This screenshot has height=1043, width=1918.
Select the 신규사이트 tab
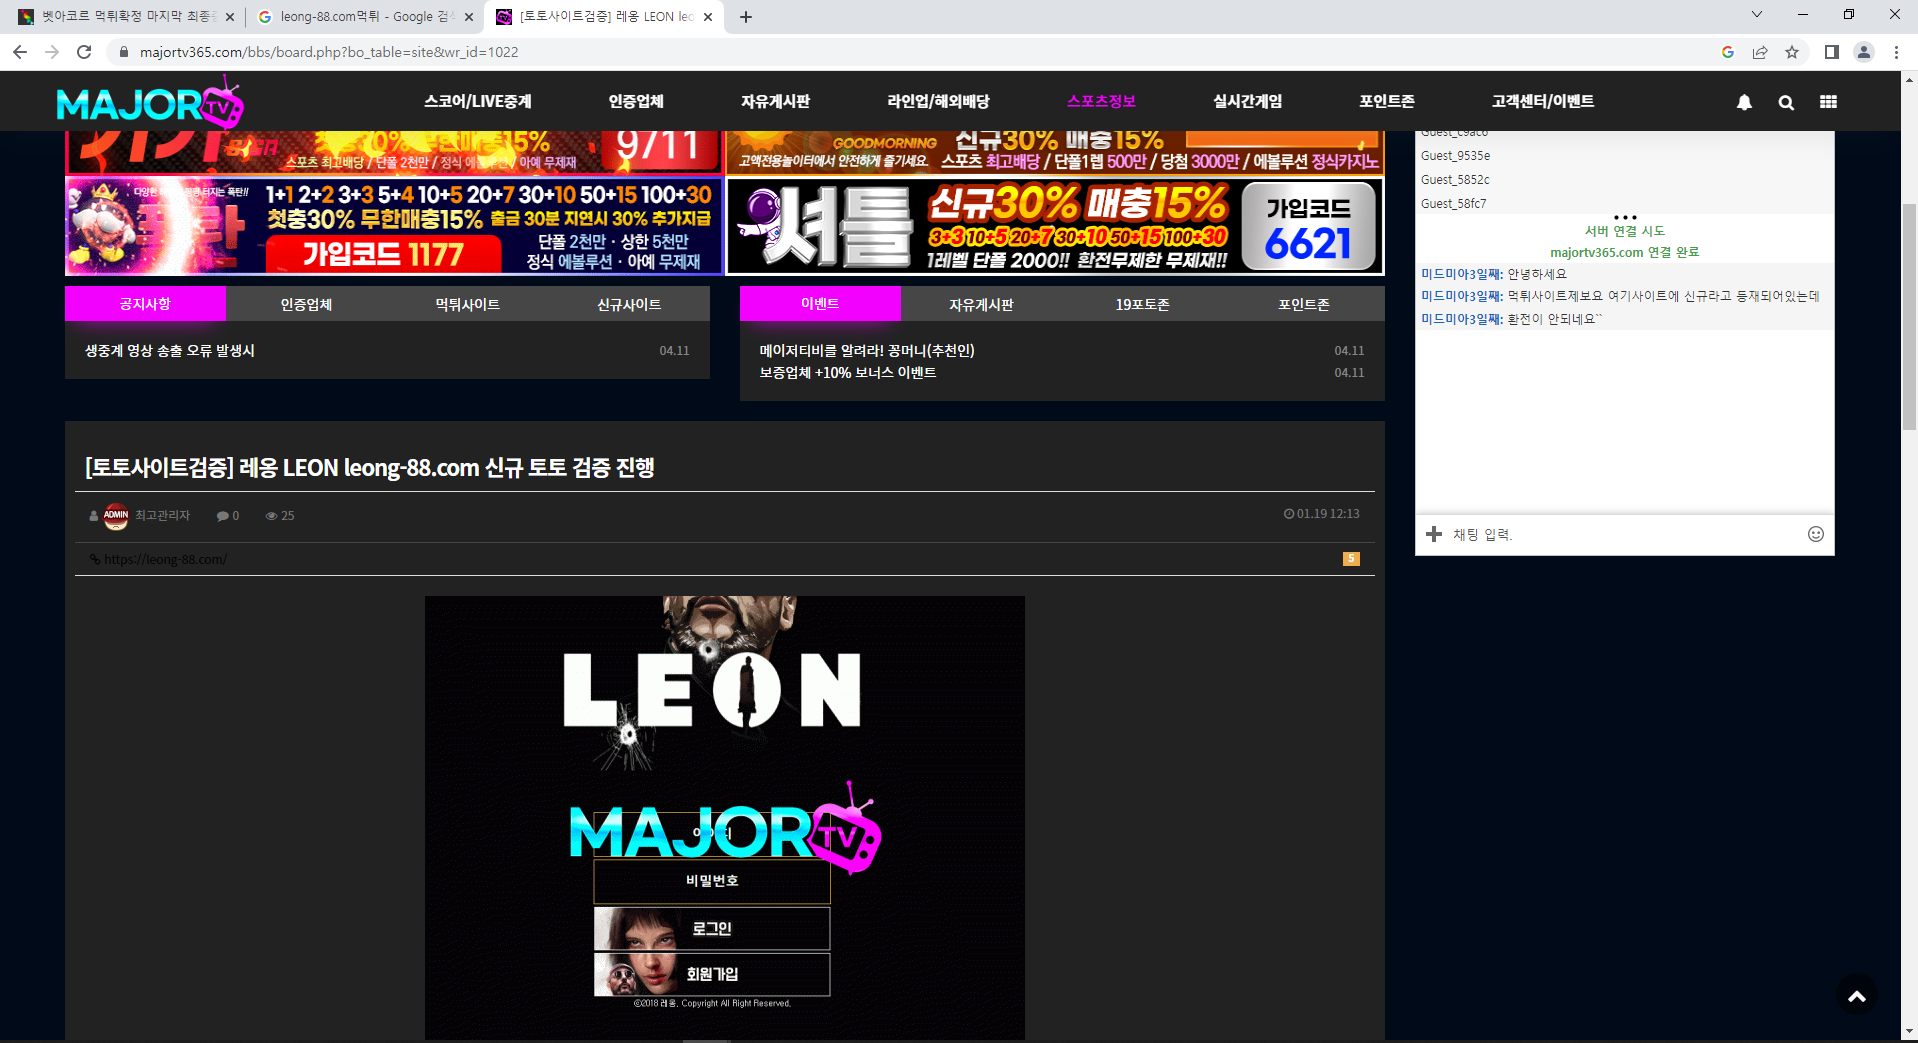628,304
